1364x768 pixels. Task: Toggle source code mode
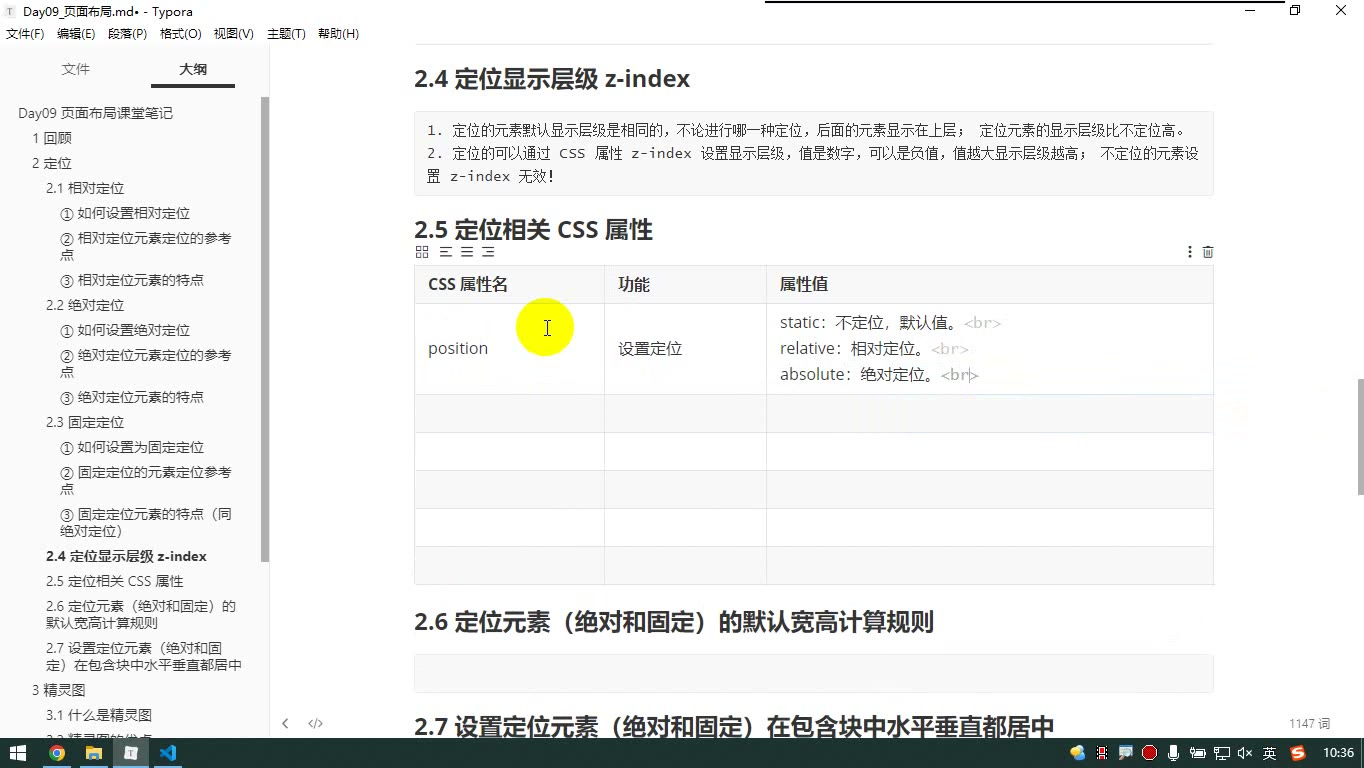(315, 723)
